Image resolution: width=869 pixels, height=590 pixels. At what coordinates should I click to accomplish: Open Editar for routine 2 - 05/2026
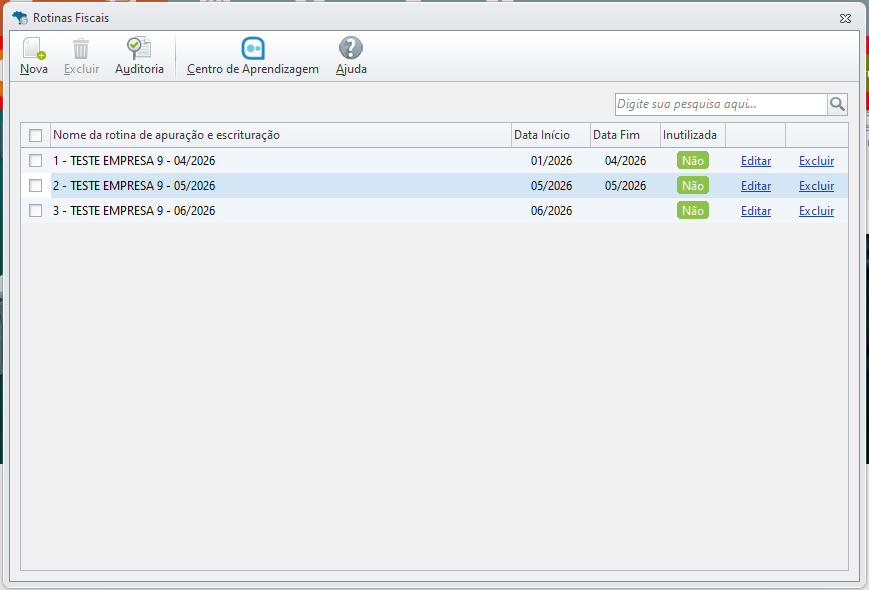tap(756, 186)
